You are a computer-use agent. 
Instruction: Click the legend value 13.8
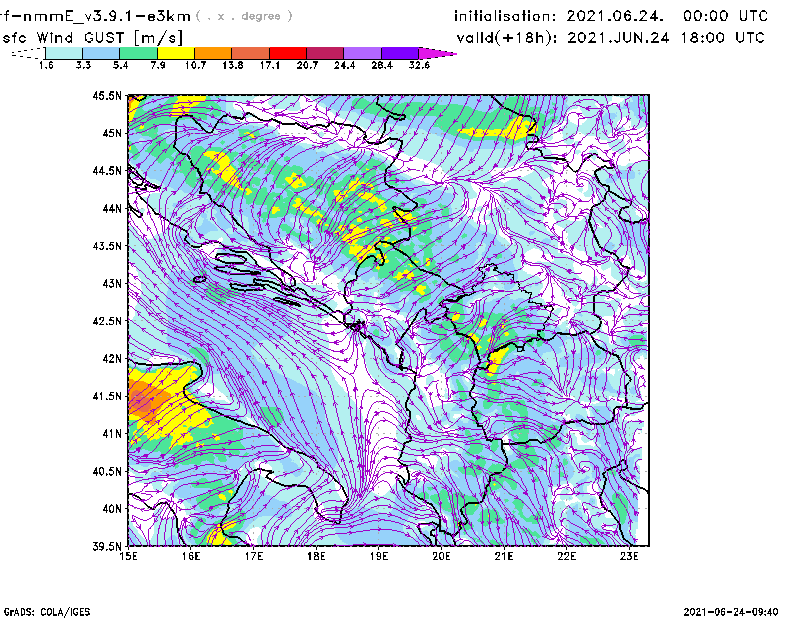[233, 65]
